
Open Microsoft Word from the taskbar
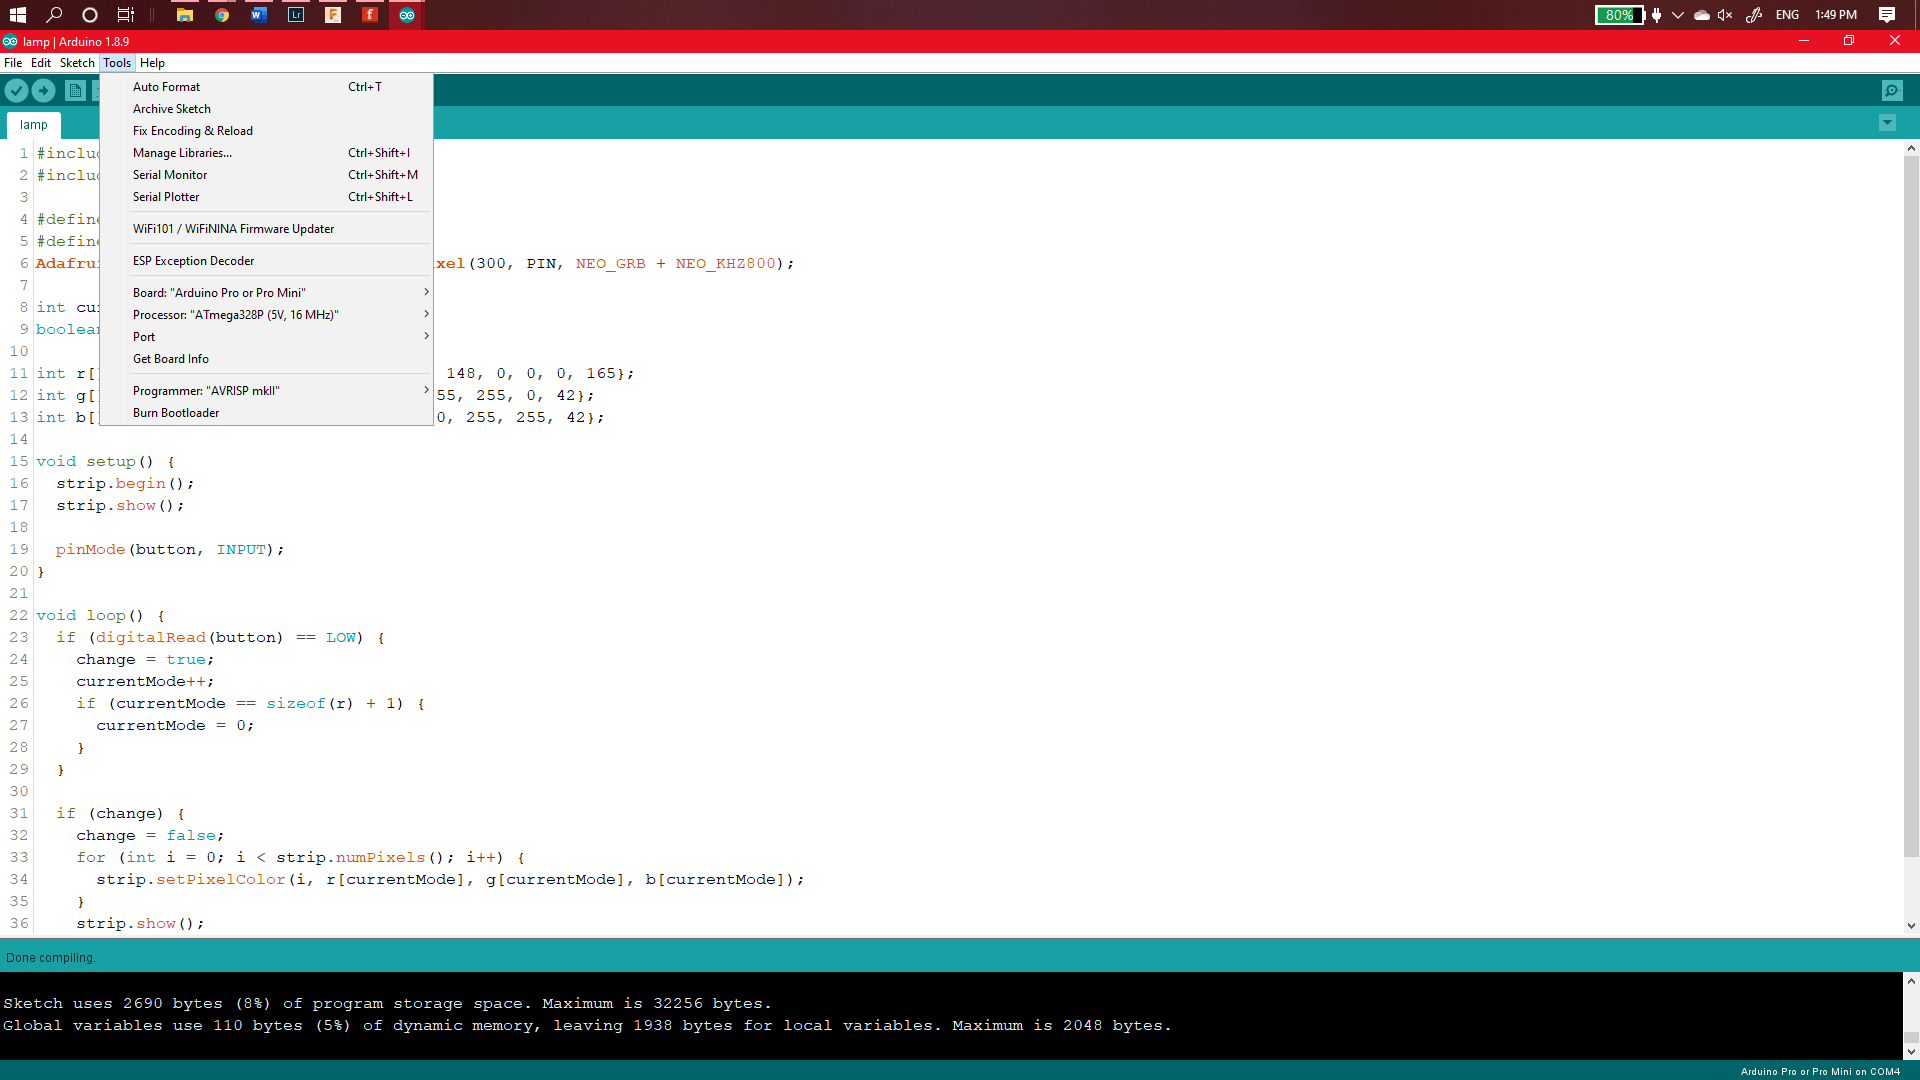click(258, 15)
